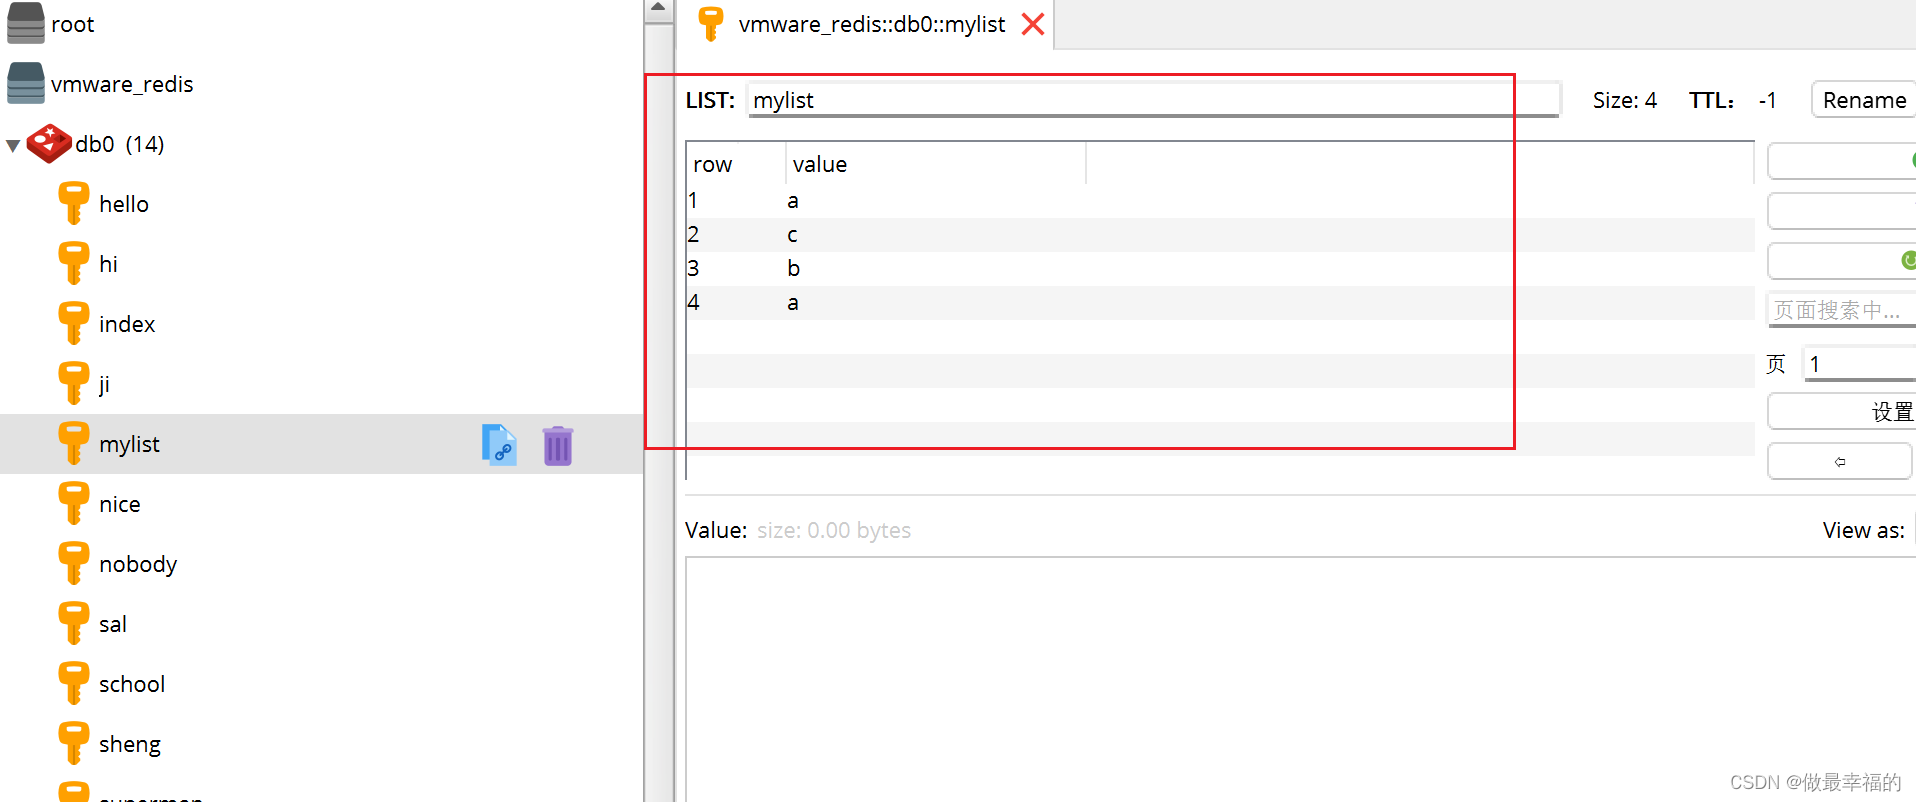Copy the mylist key name to clipboard
This screenshot has width=1916, height=802.
pos(499,445)
